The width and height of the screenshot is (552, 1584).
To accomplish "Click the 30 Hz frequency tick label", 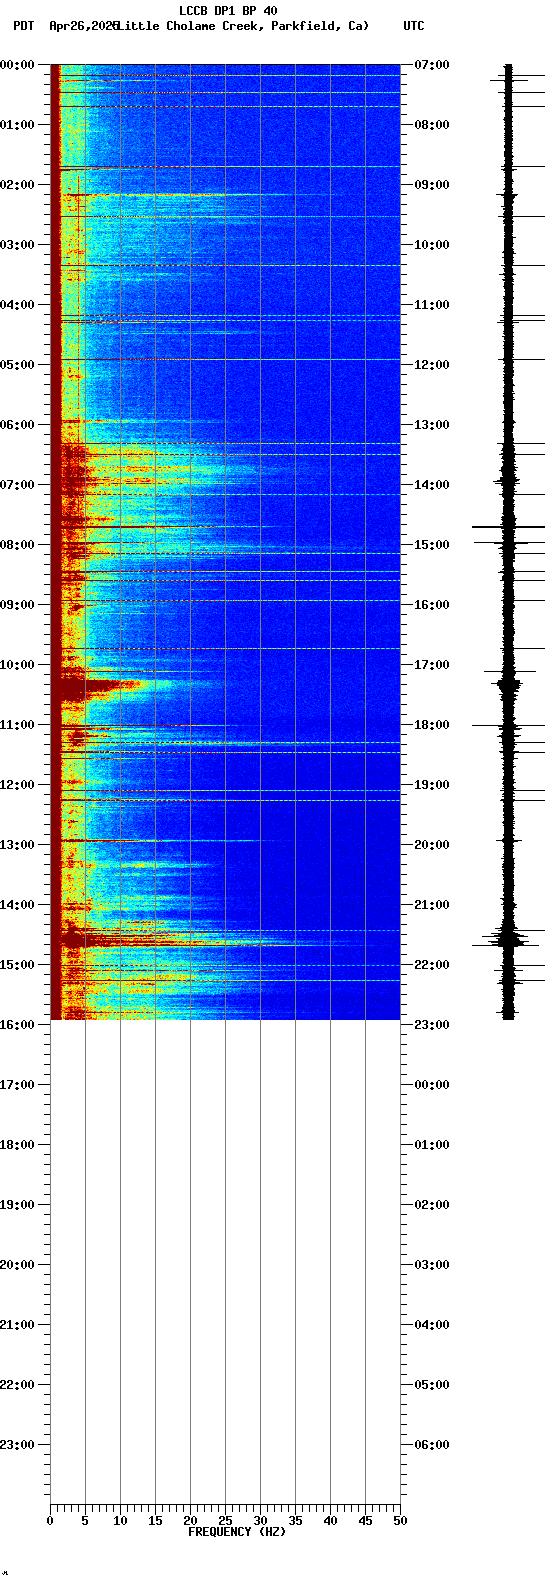I will point(260,1521).
